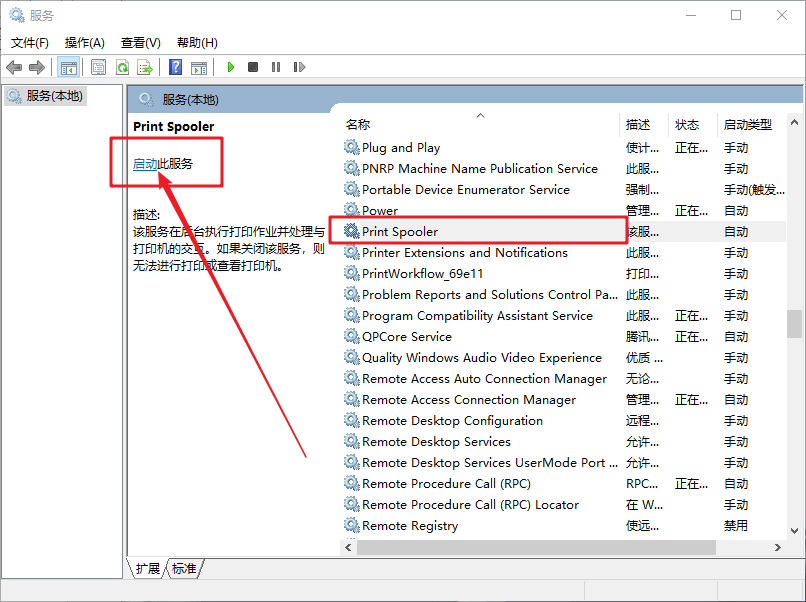
Task: Click the Stop Service square icon
Action: (253, 67)
